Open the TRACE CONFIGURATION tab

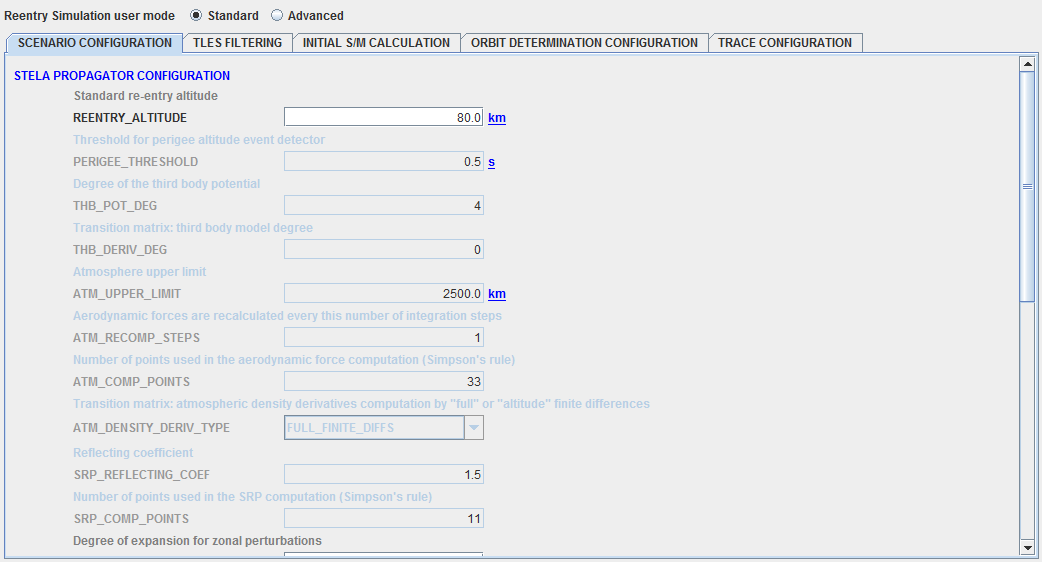(x=785, y=43)
